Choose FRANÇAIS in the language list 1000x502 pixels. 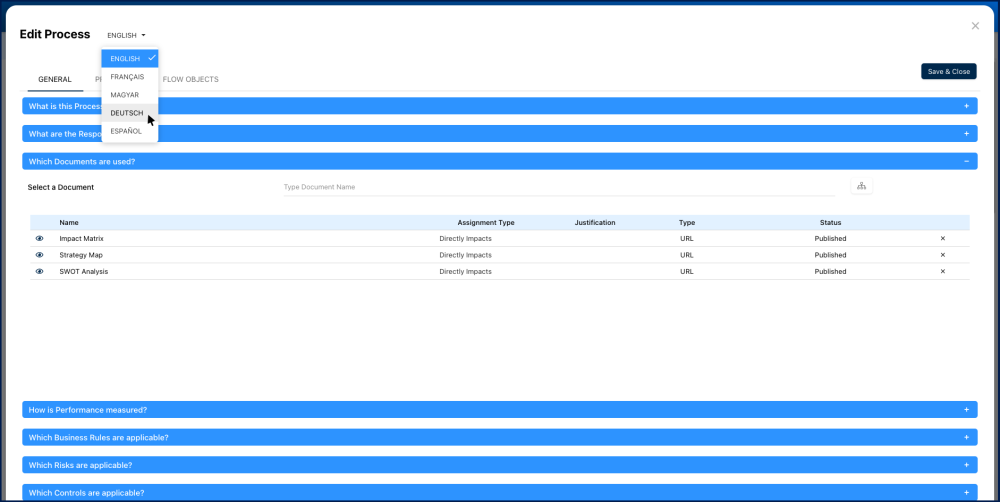[x=129, y=77]
